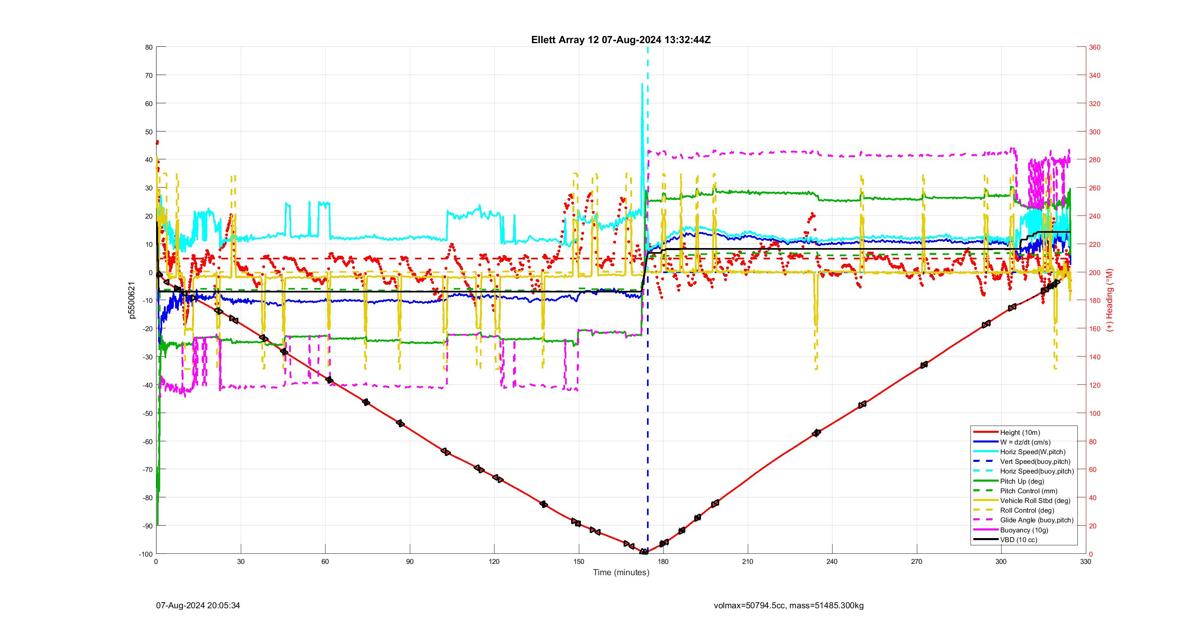The image size is (1200, 622).
Task: Select the 'Buoyancy (10g)' legend entry
Action: [x=1024, y=530]
